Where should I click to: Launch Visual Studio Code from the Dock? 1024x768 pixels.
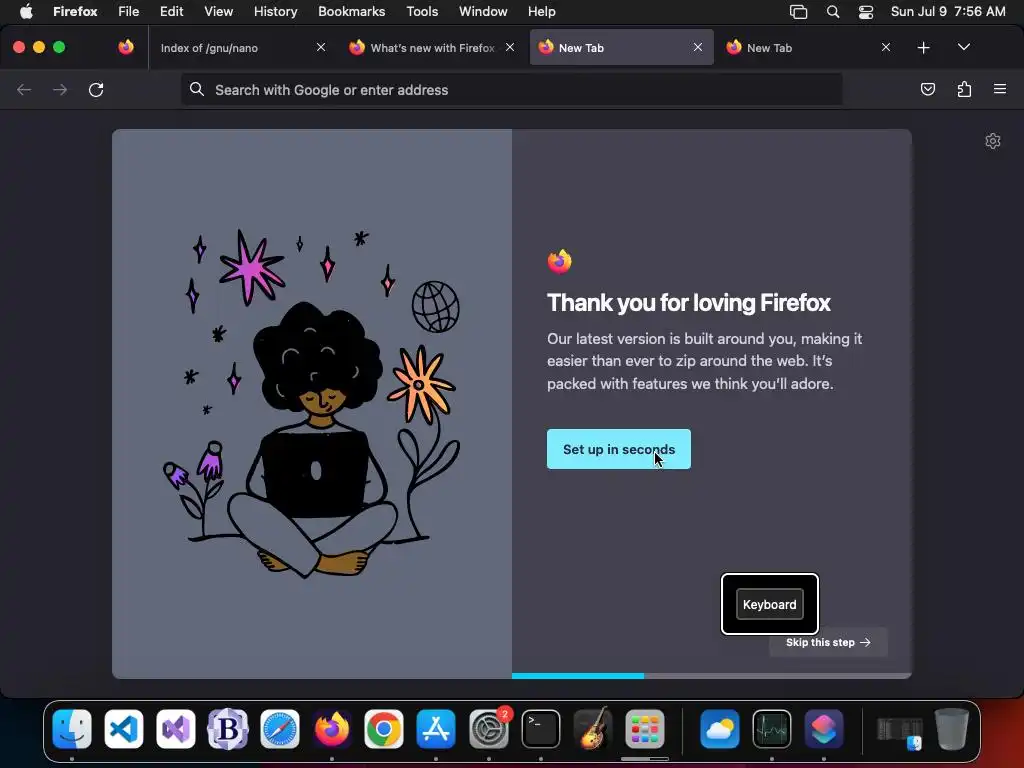point(124,729)
